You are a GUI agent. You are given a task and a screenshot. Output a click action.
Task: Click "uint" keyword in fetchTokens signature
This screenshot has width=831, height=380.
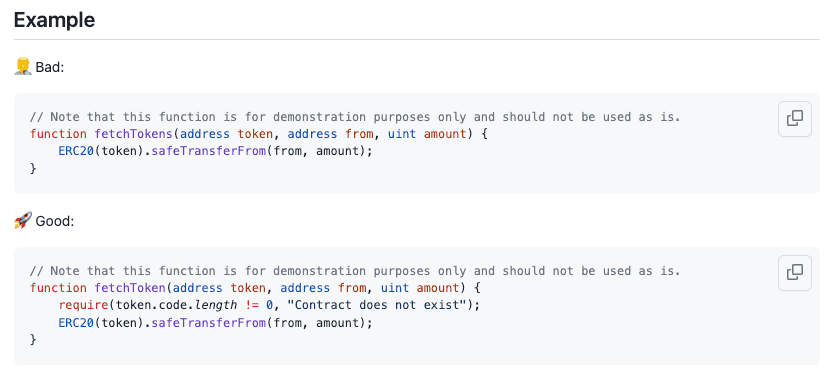402,134
